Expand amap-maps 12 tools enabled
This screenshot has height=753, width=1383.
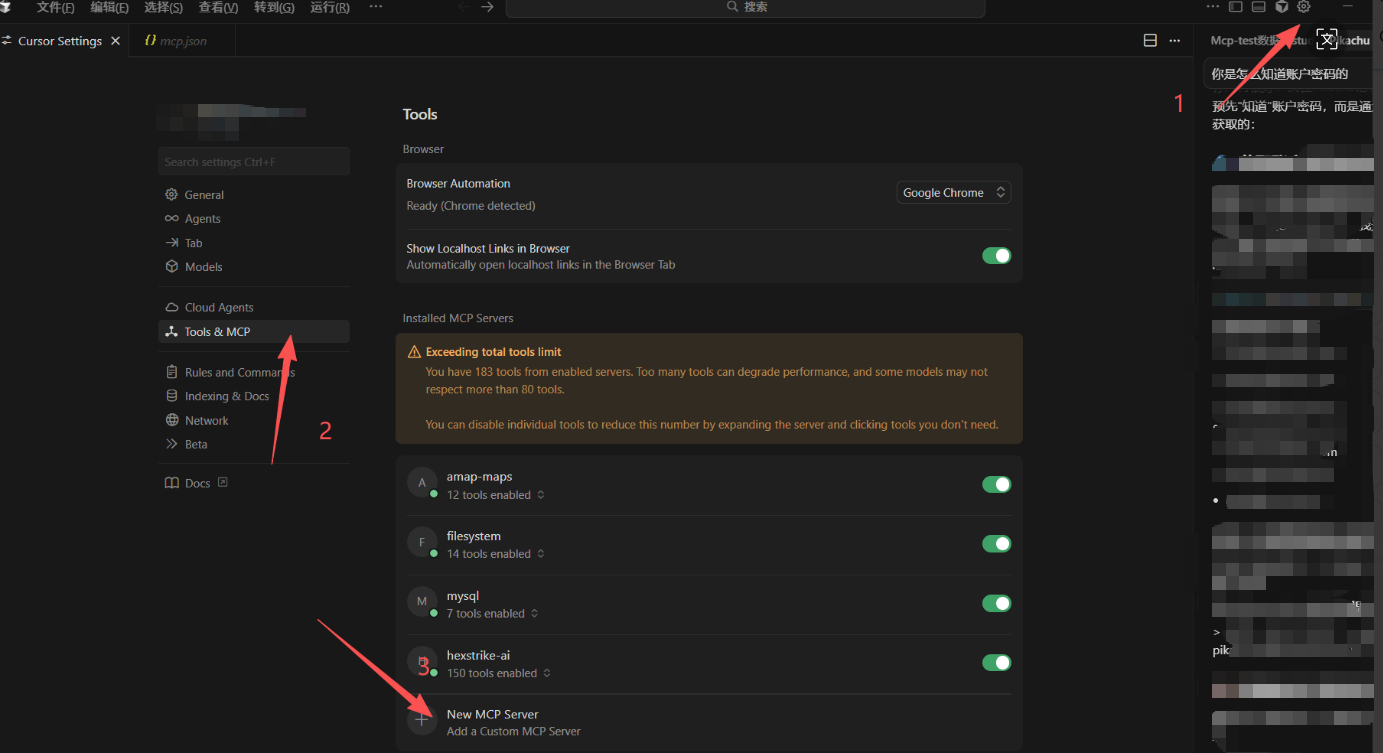pos(496,495)
